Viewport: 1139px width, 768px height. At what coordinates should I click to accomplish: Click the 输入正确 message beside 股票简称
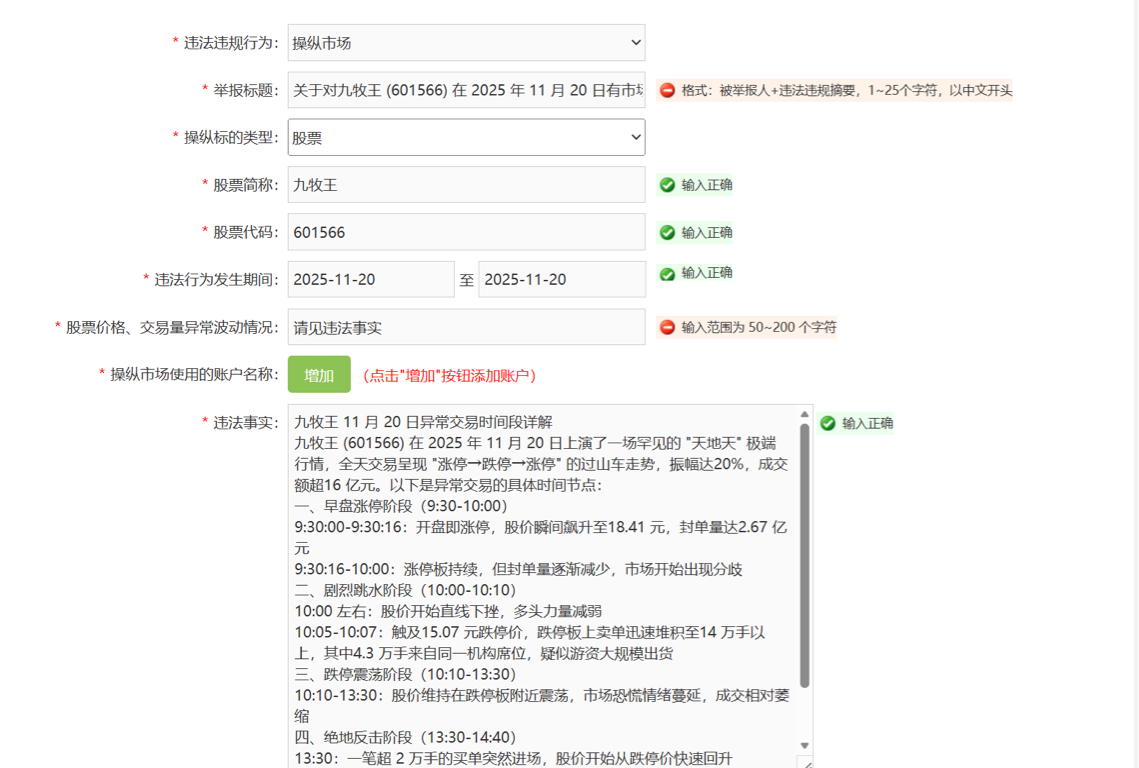[x=707, y=185]
